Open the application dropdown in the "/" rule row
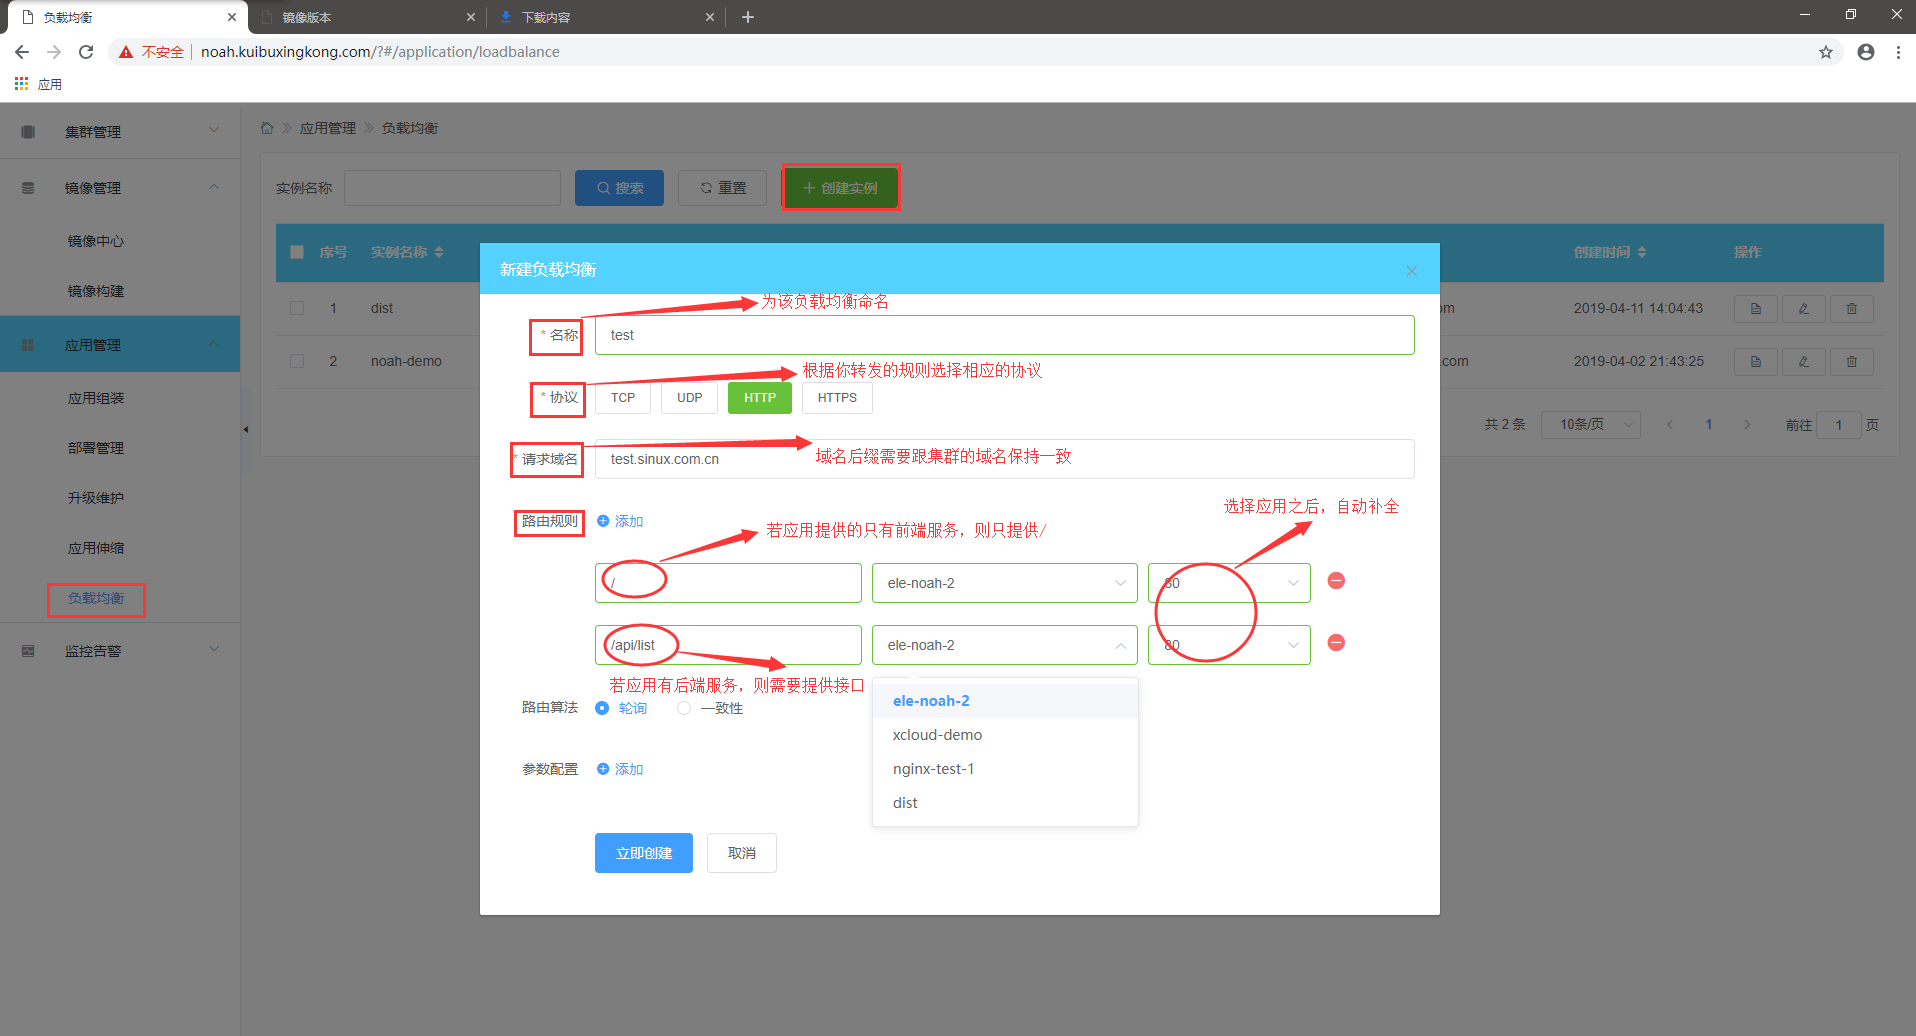Screen dimensions: 1916x1036 [1005, 583]
